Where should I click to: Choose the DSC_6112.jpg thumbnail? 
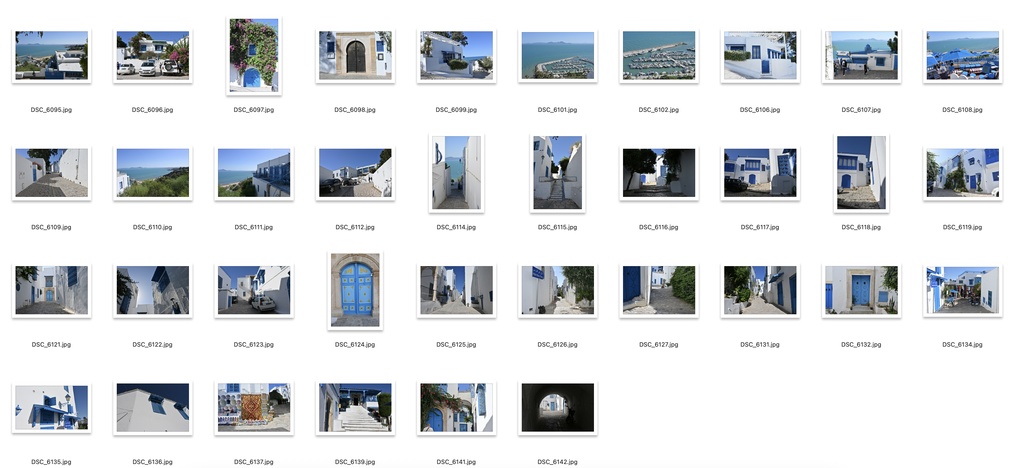pyautogui.click(x=355, y=173)
